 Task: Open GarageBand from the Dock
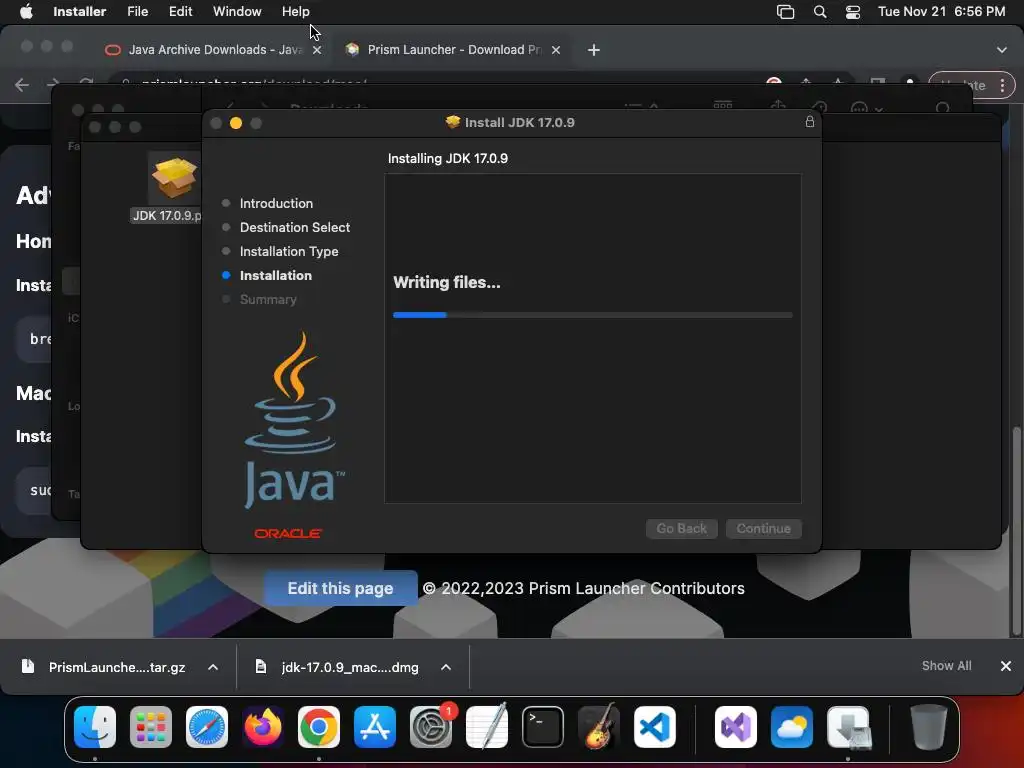click(x=599, y=727)
